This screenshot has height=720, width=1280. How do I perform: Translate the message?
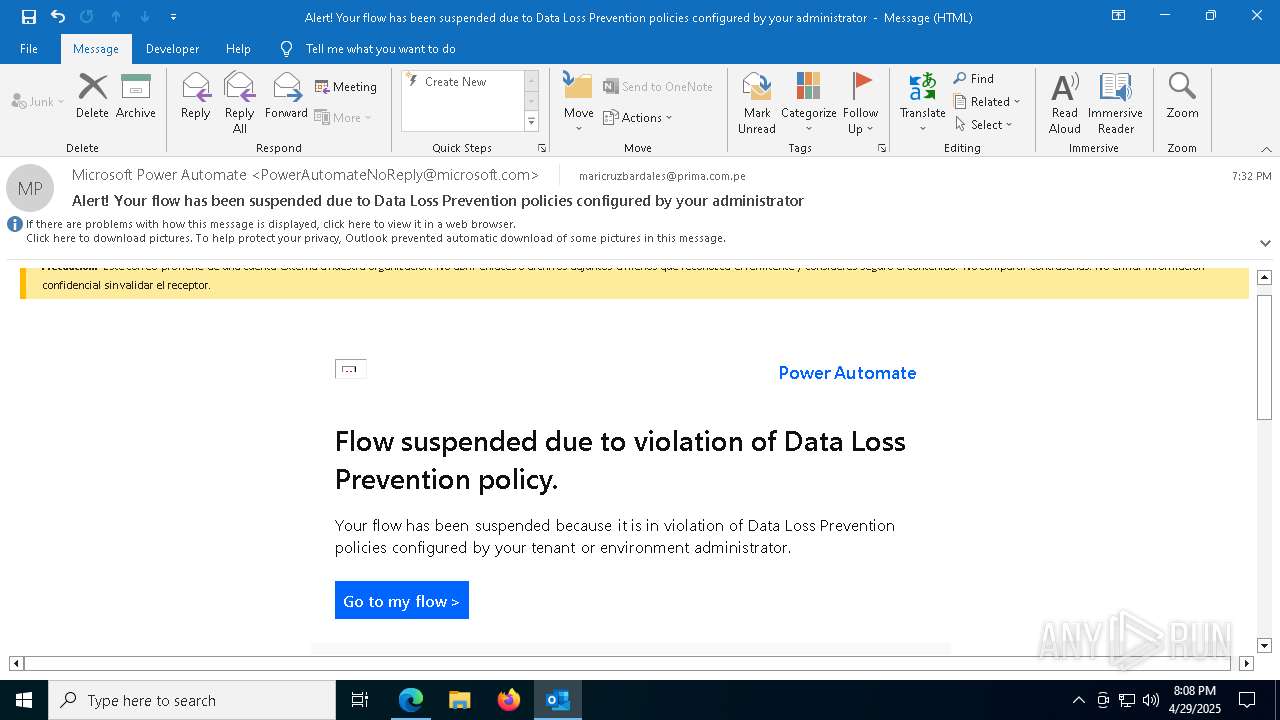[922, 103]
